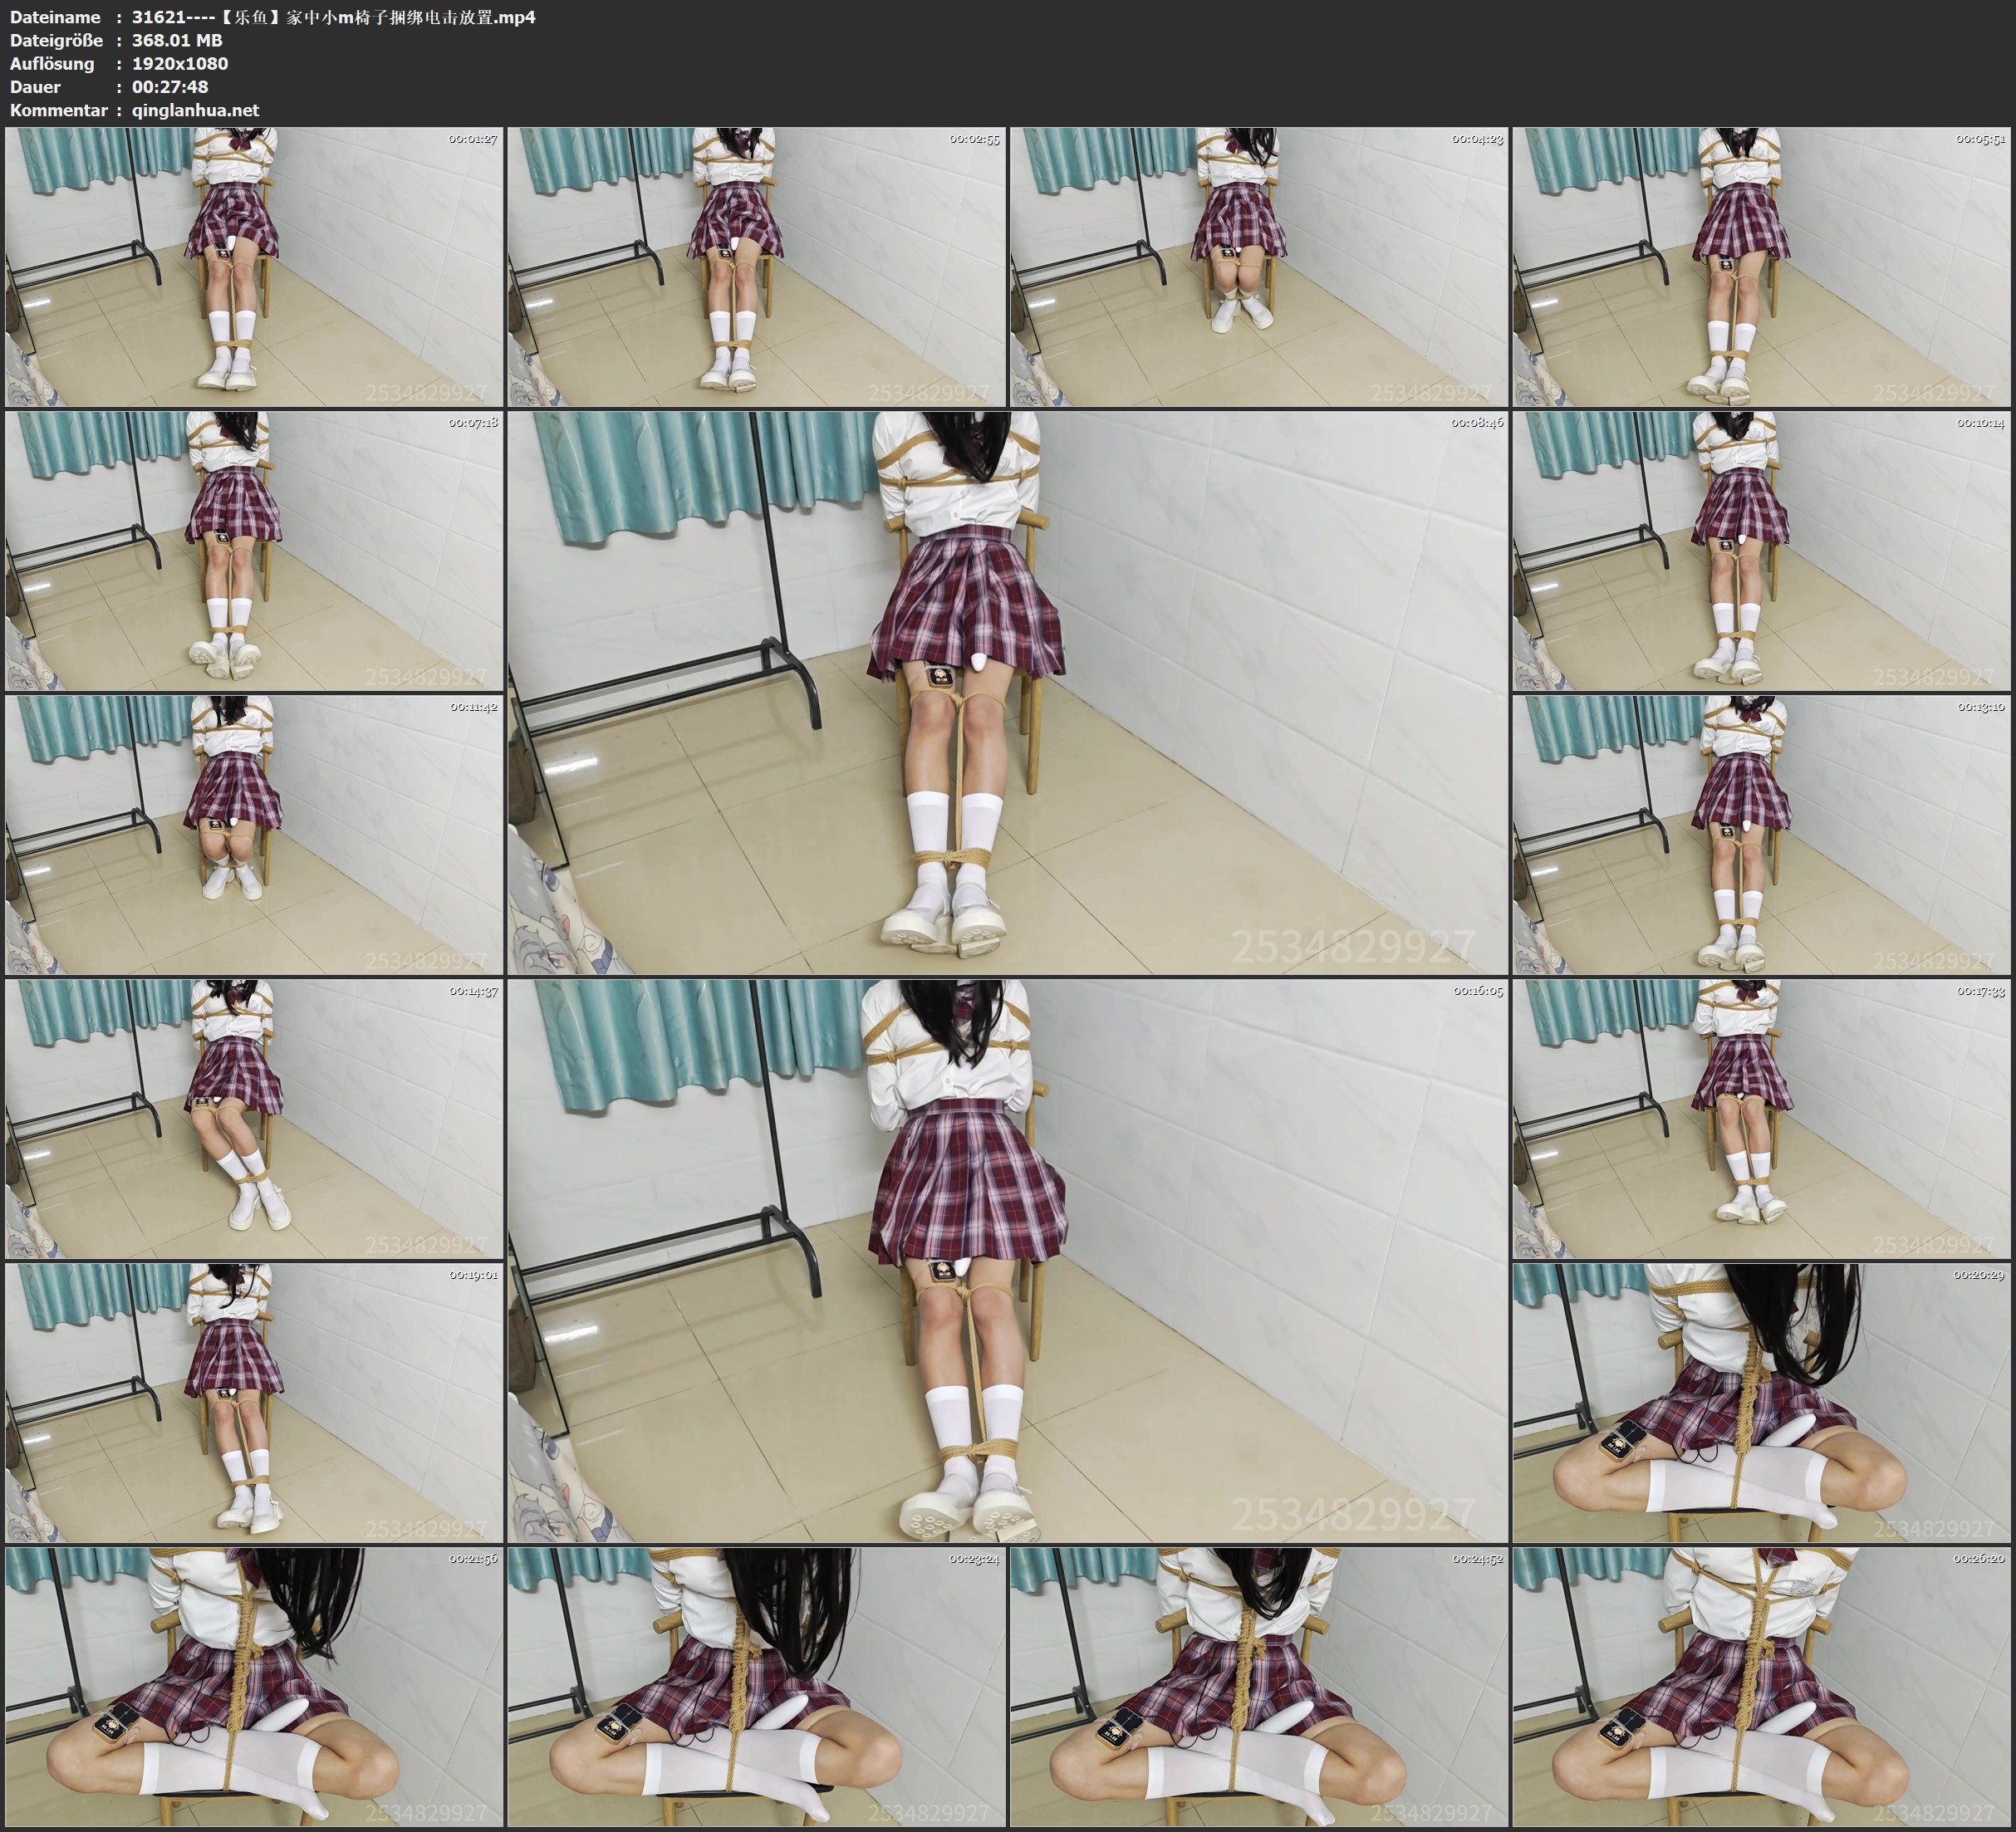Click the 00:13:10 frame preview
Image resolution: width=2016 pixels, height=1832 pixels.
click(1761, 835)
